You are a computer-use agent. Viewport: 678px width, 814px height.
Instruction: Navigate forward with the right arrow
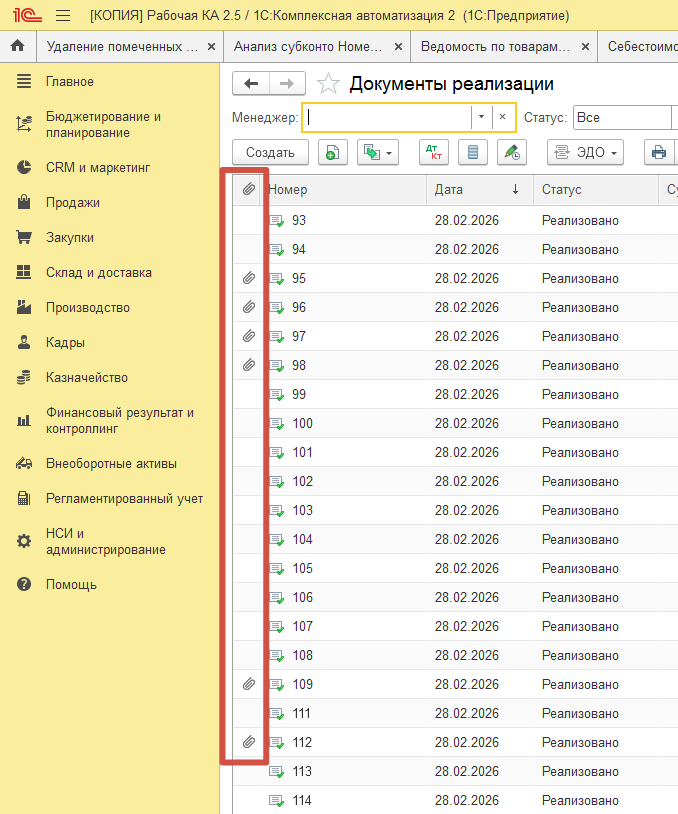click(287, 84)
